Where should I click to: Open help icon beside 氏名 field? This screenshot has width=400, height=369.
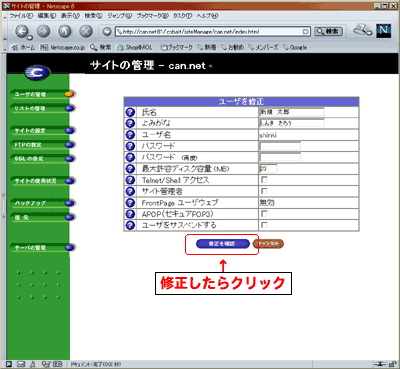(130, 112)
